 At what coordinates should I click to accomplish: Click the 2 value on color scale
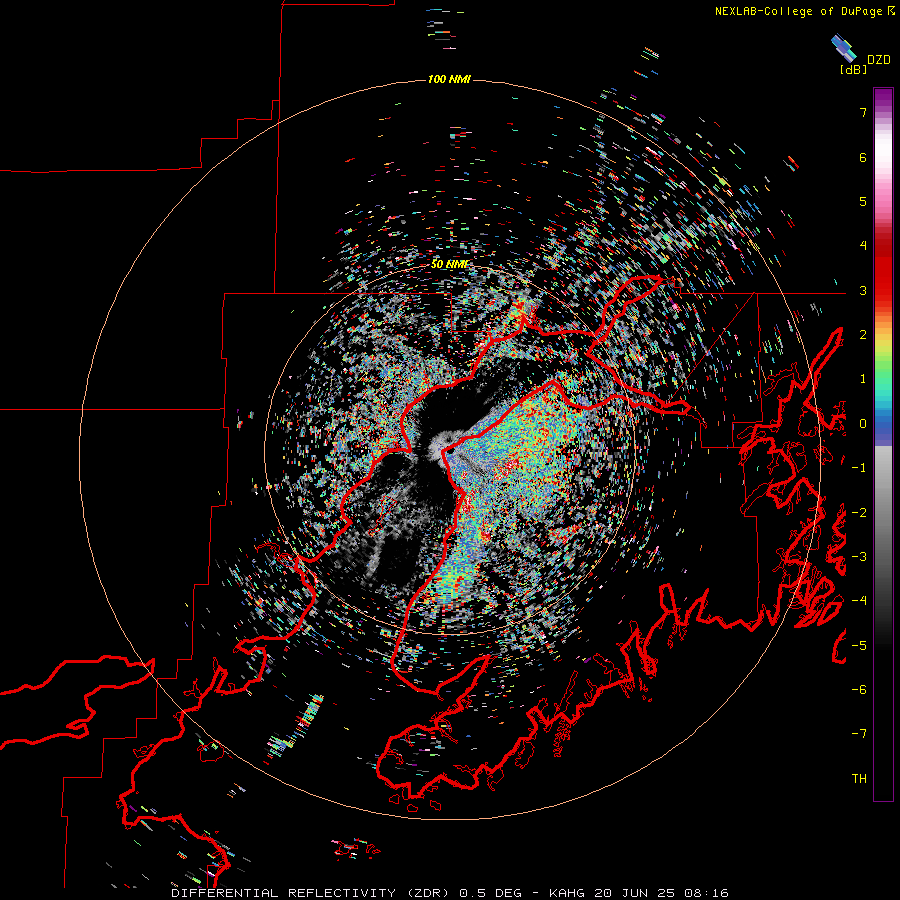(x=863, y=335)
